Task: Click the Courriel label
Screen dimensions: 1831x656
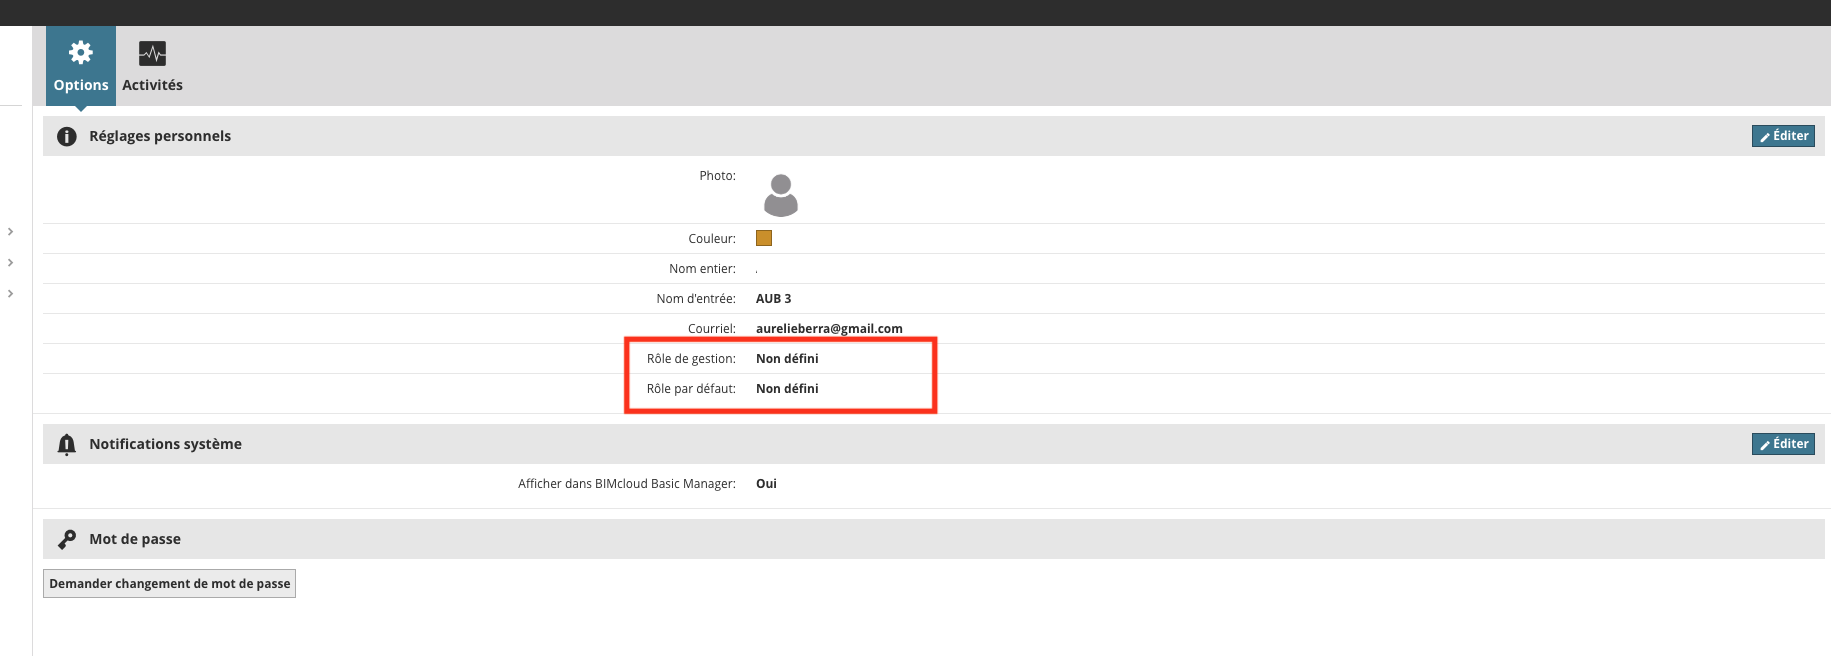Action: point(712,329)
